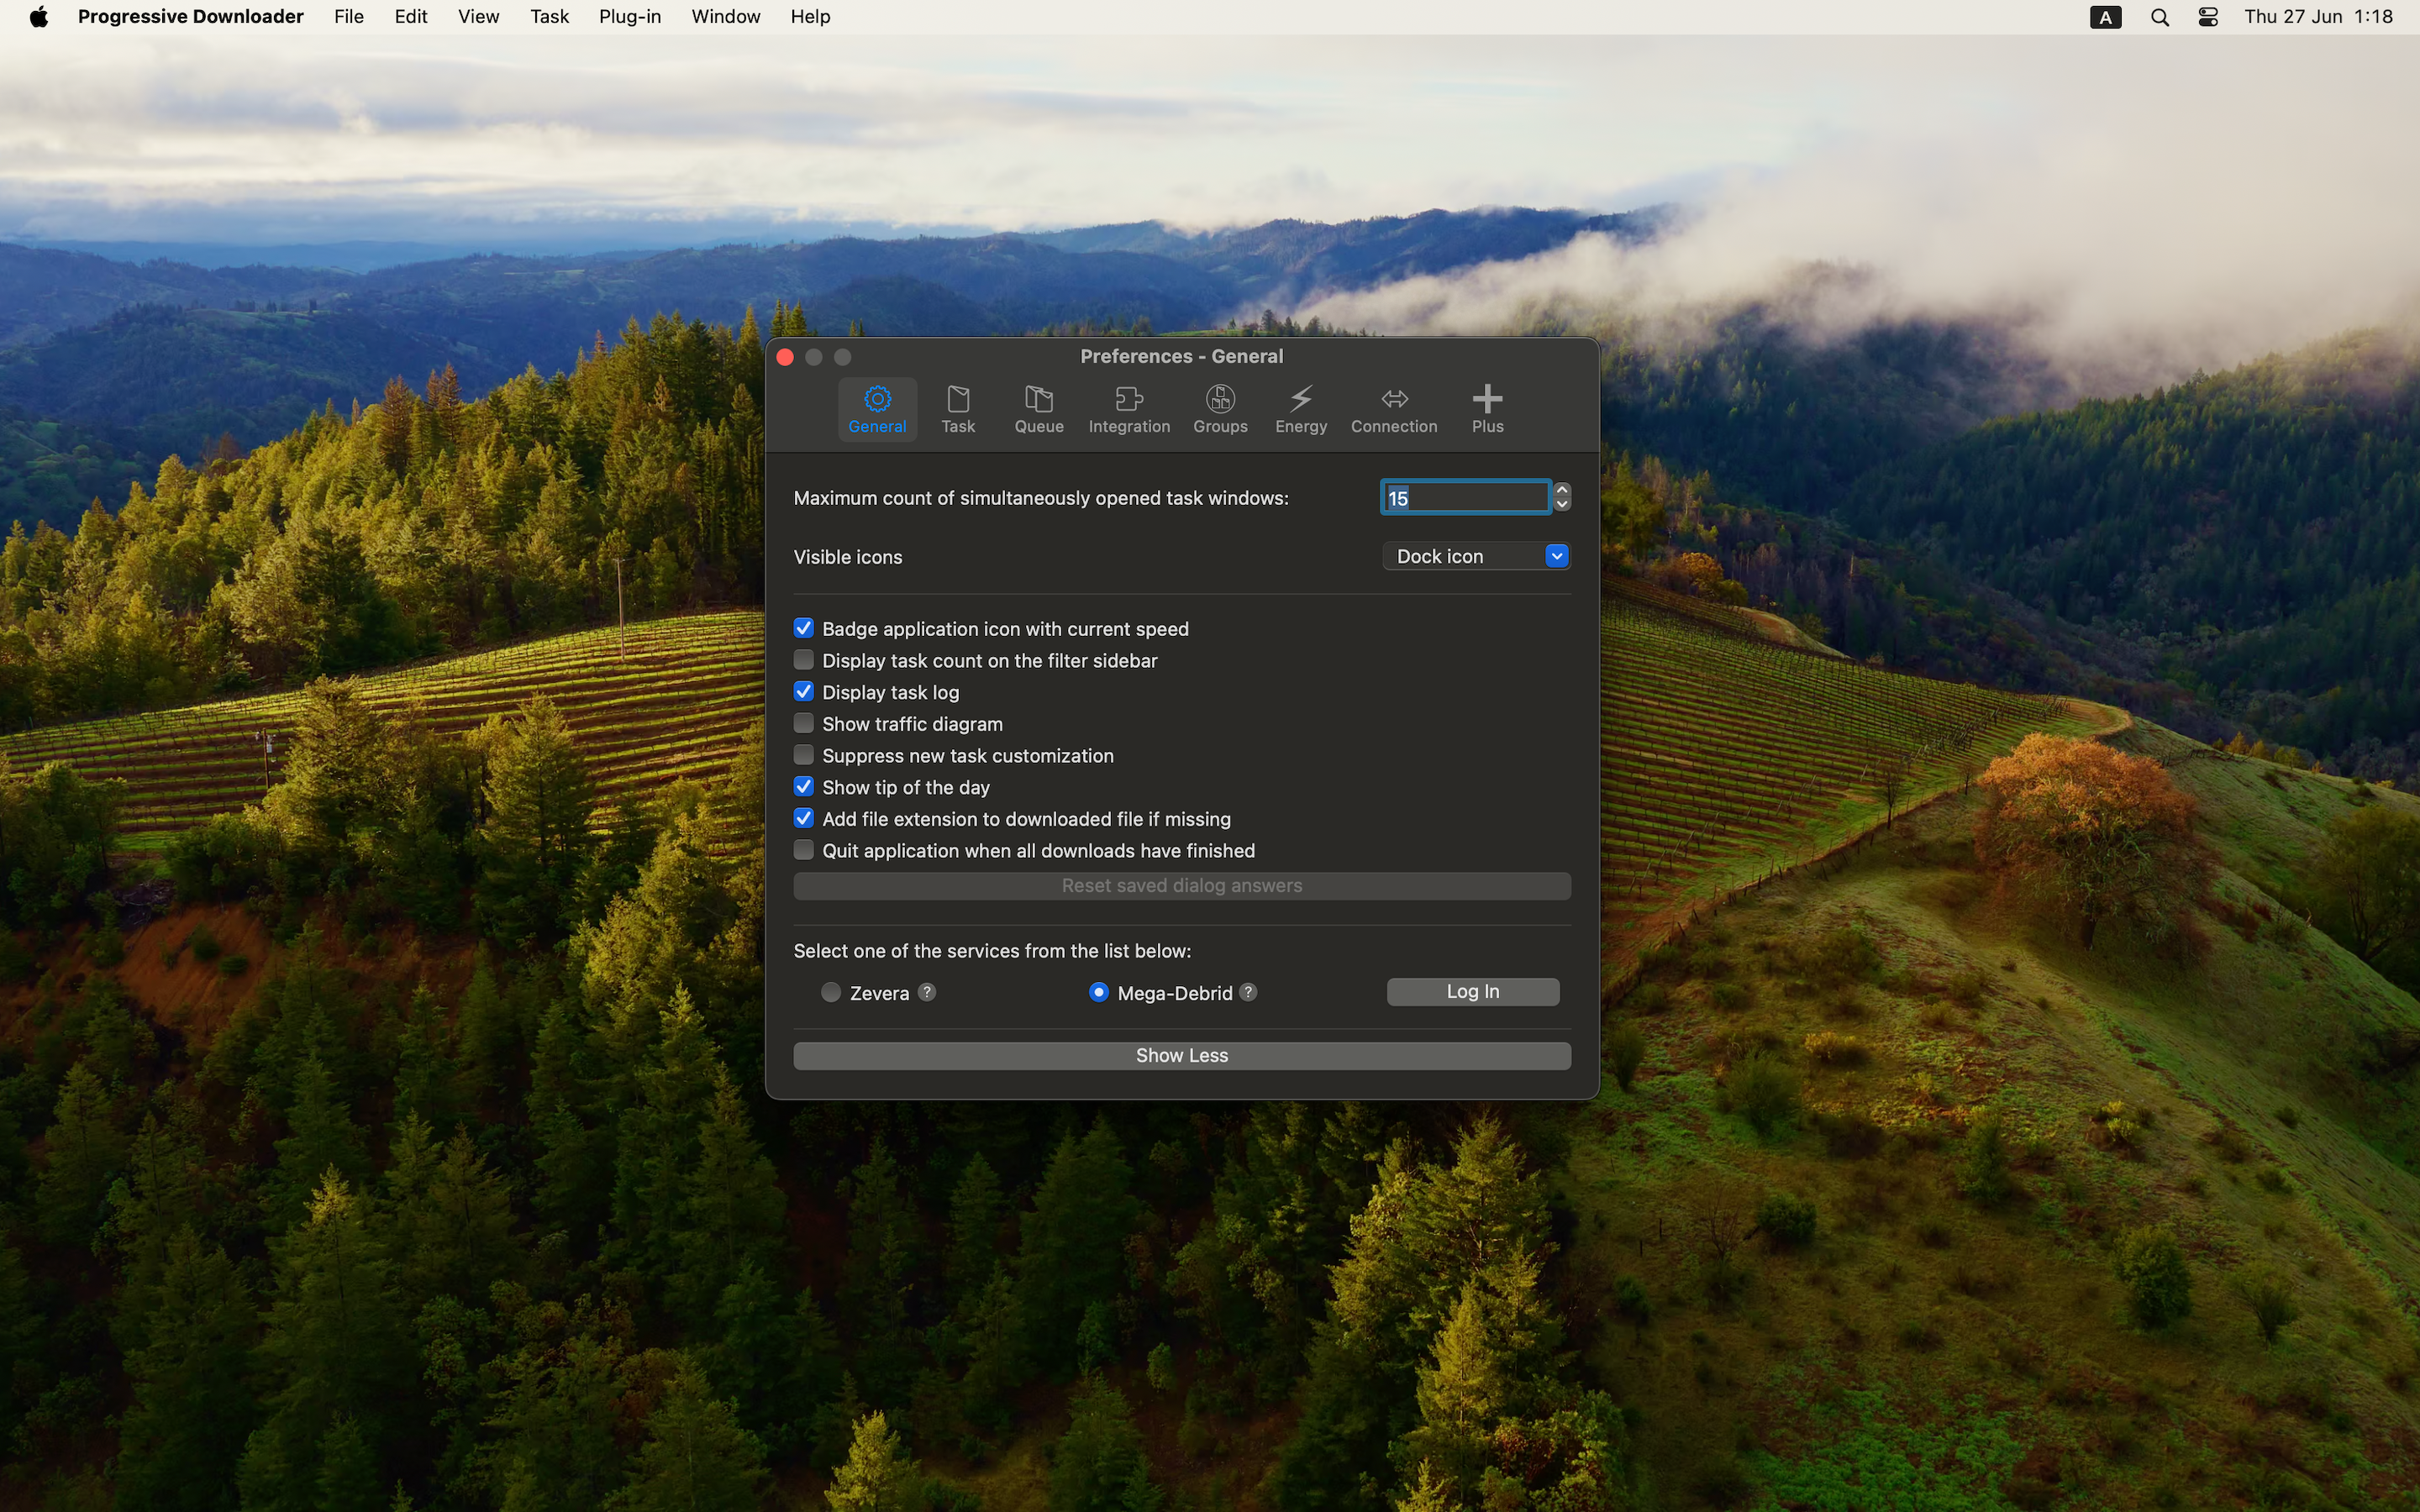Open the Task menu in menu bar
The image size is (2420, 1512).
click(x=549, y=17)
